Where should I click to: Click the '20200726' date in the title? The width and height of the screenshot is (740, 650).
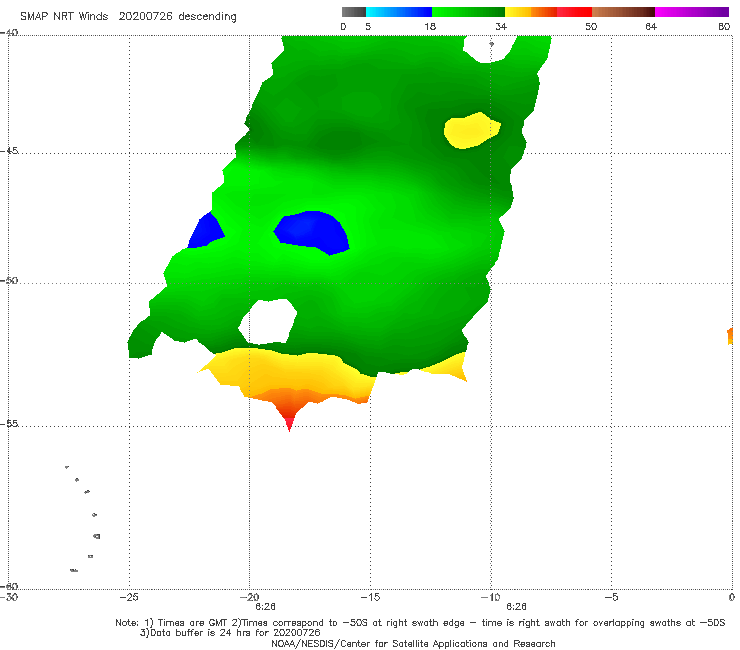tap(145, 16)
